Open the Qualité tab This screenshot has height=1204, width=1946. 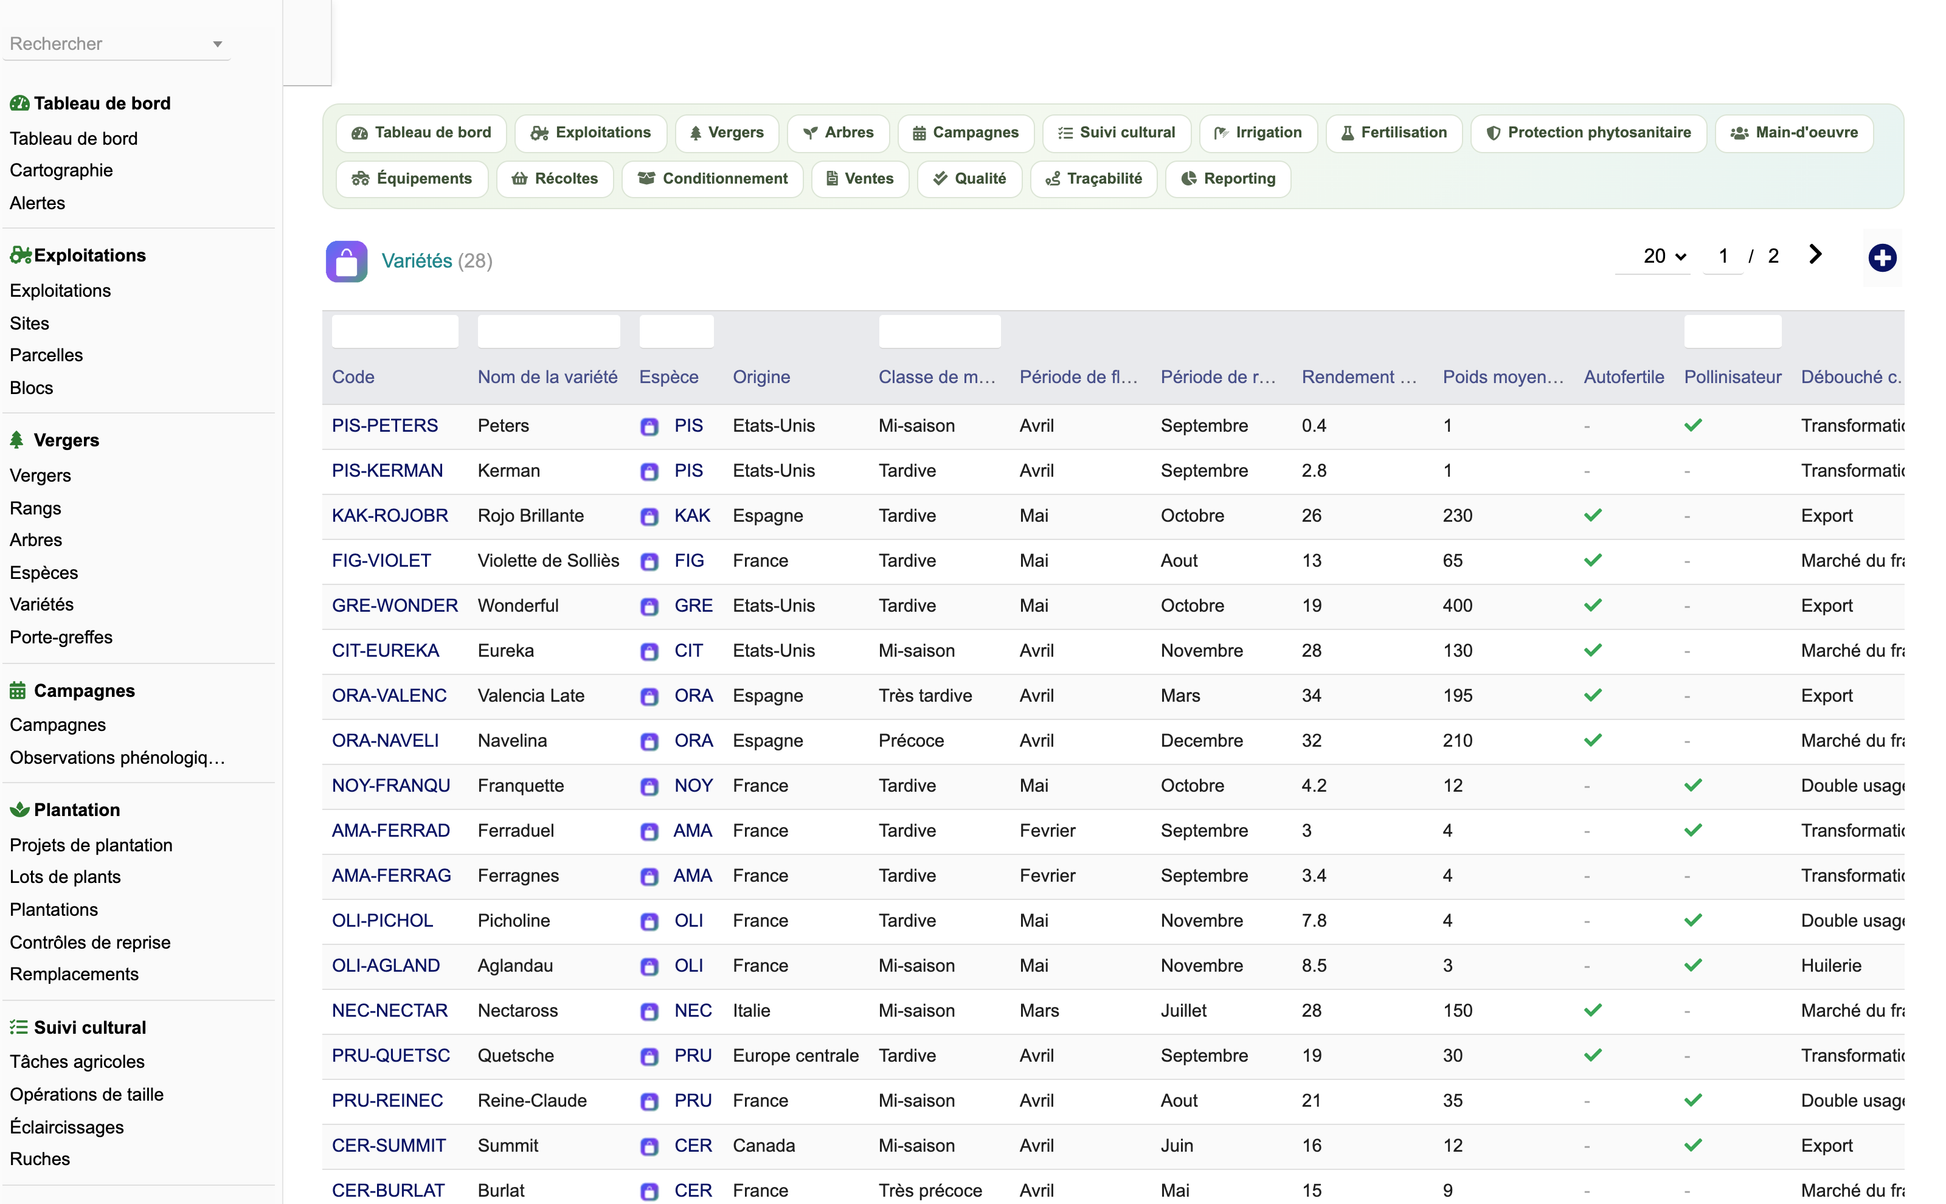[x=970, y=179]
